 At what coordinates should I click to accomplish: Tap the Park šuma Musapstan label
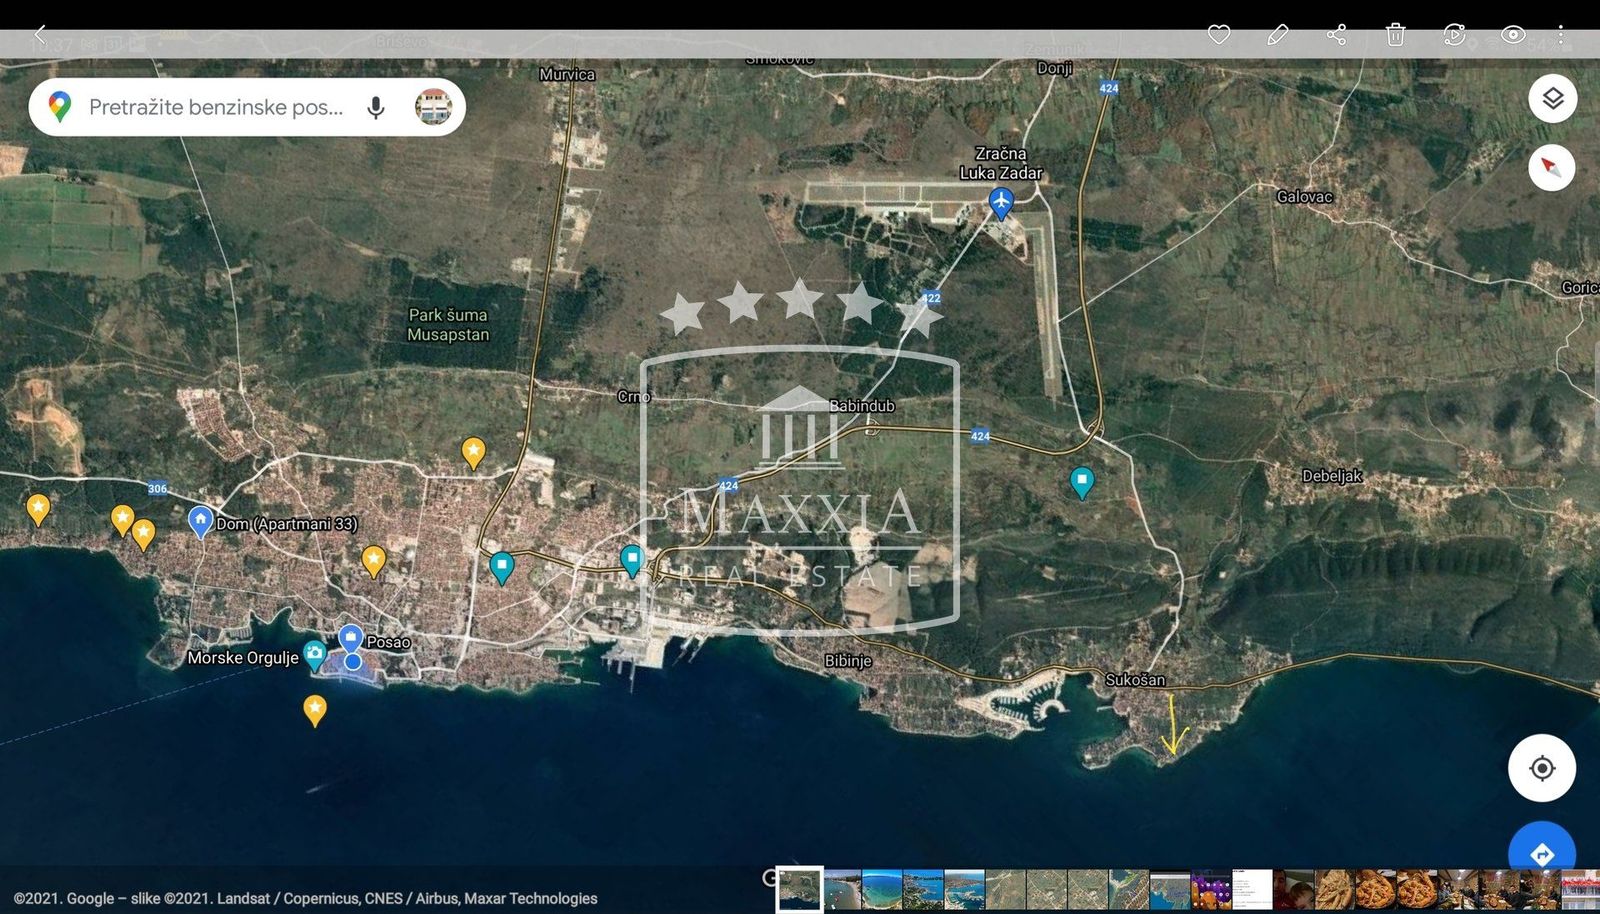(x=448, y=325)
